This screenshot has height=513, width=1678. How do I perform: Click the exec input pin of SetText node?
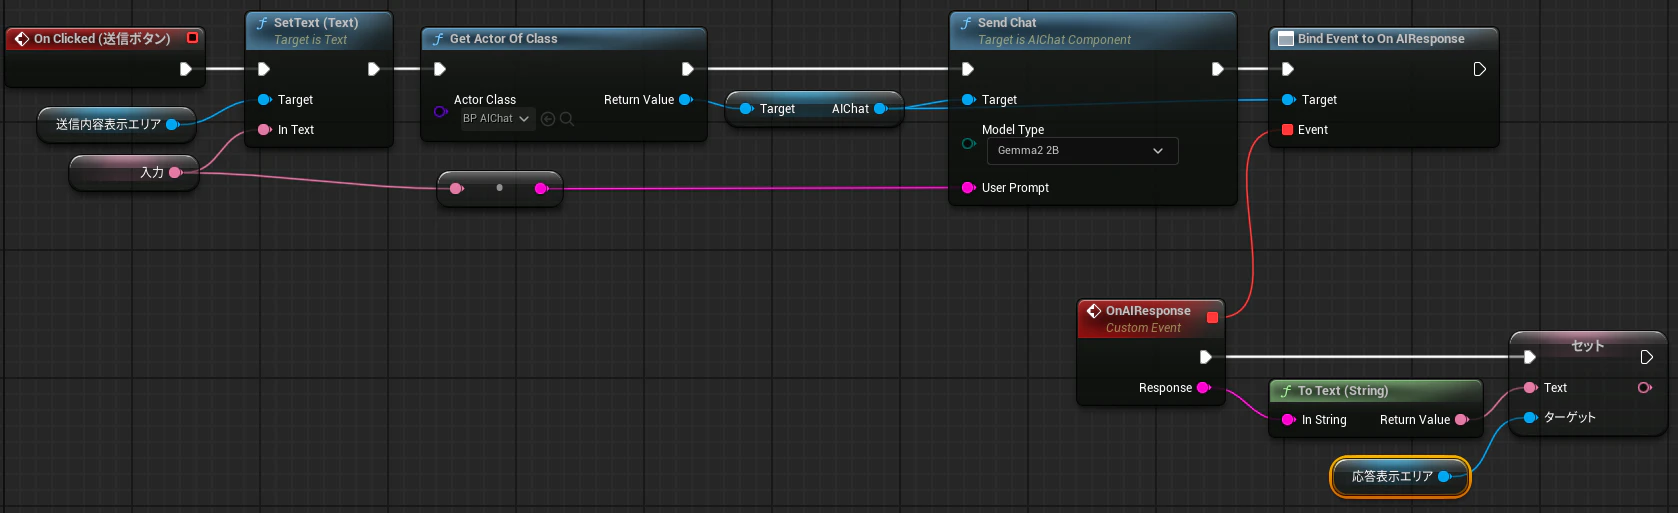point(264,69)
